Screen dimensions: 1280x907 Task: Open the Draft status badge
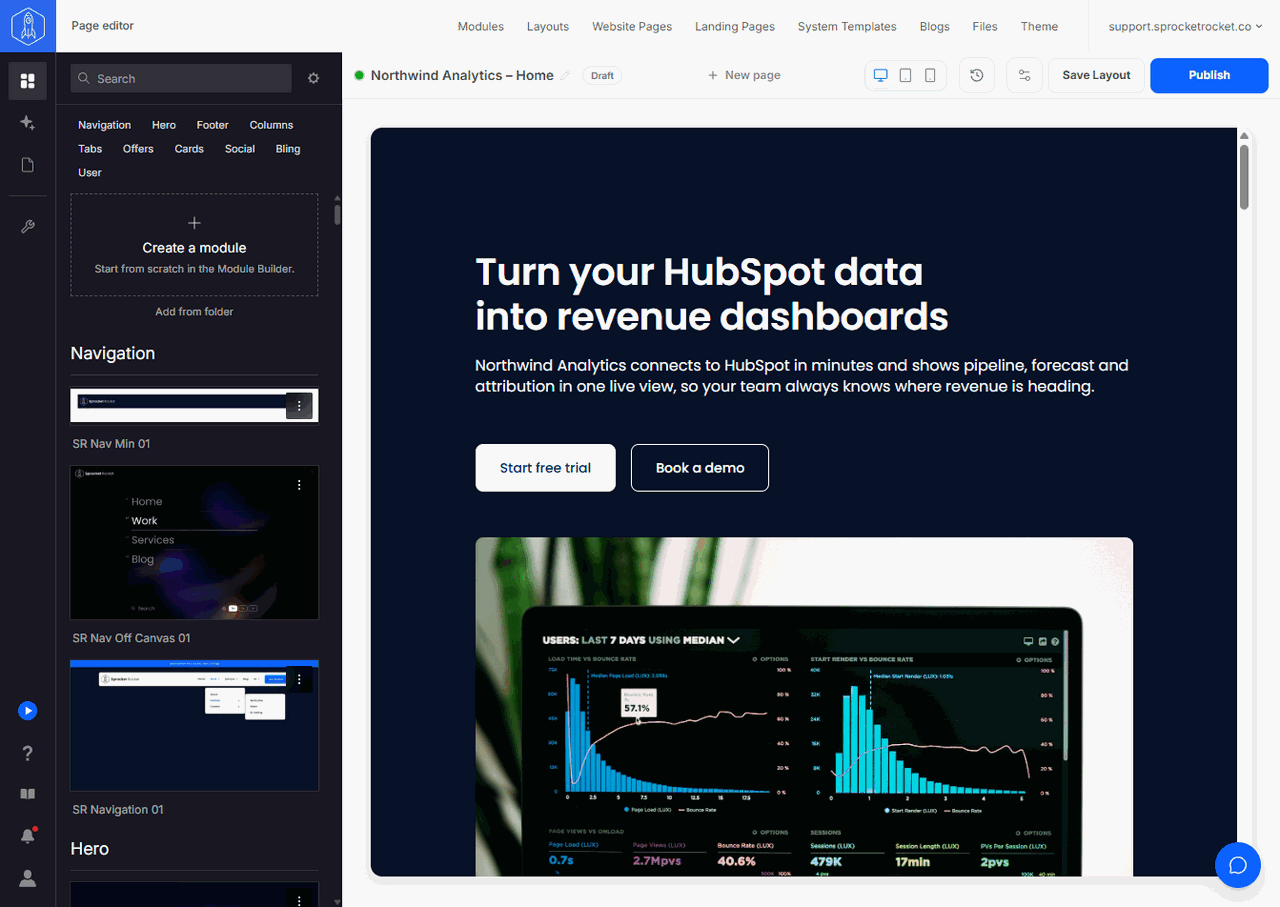tap(602, 75)
